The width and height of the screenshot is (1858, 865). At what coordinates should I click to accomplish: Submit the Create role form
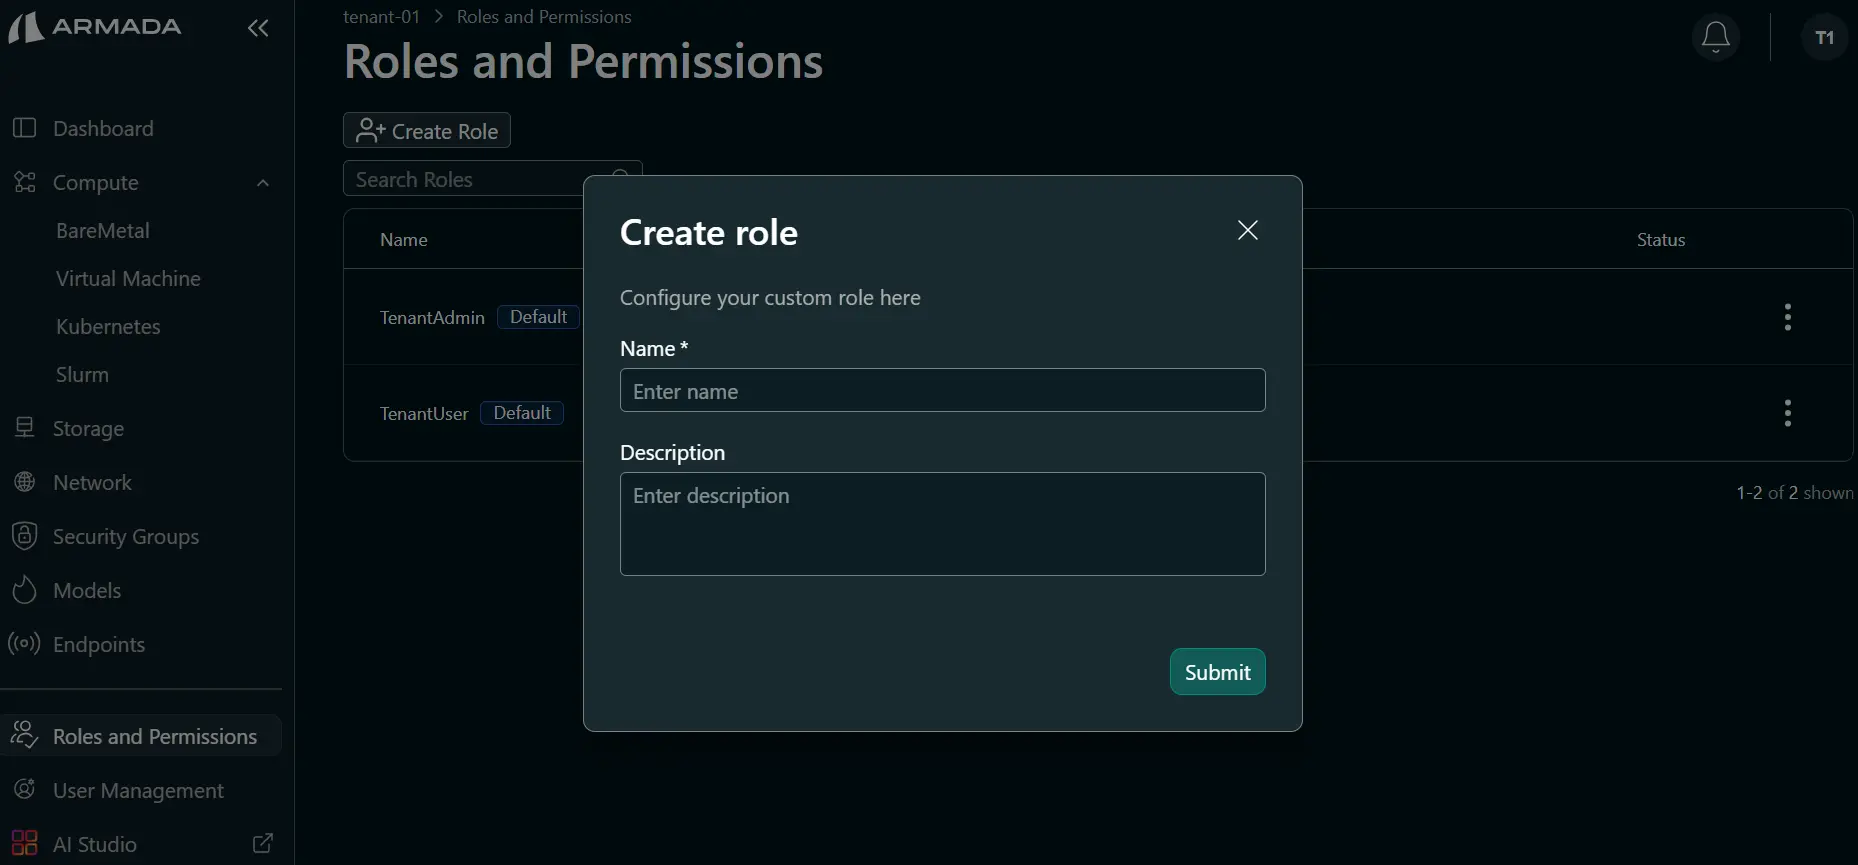(x=1217, y=672)
